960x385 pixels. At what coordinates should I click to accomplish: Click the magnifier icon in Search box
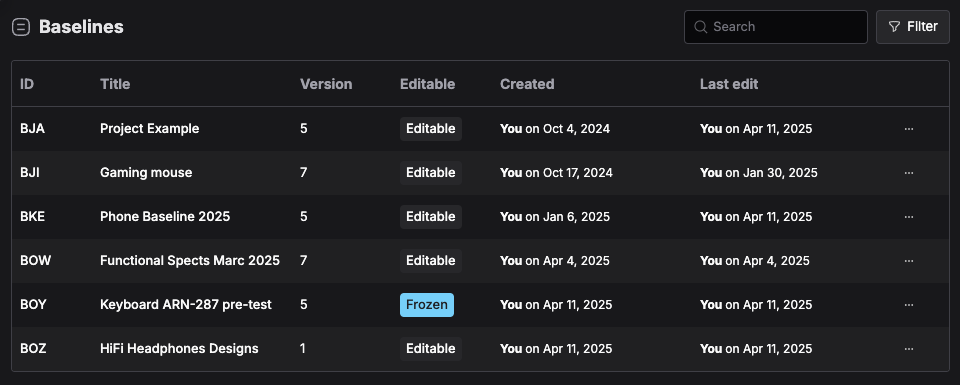tap(700, 27)
